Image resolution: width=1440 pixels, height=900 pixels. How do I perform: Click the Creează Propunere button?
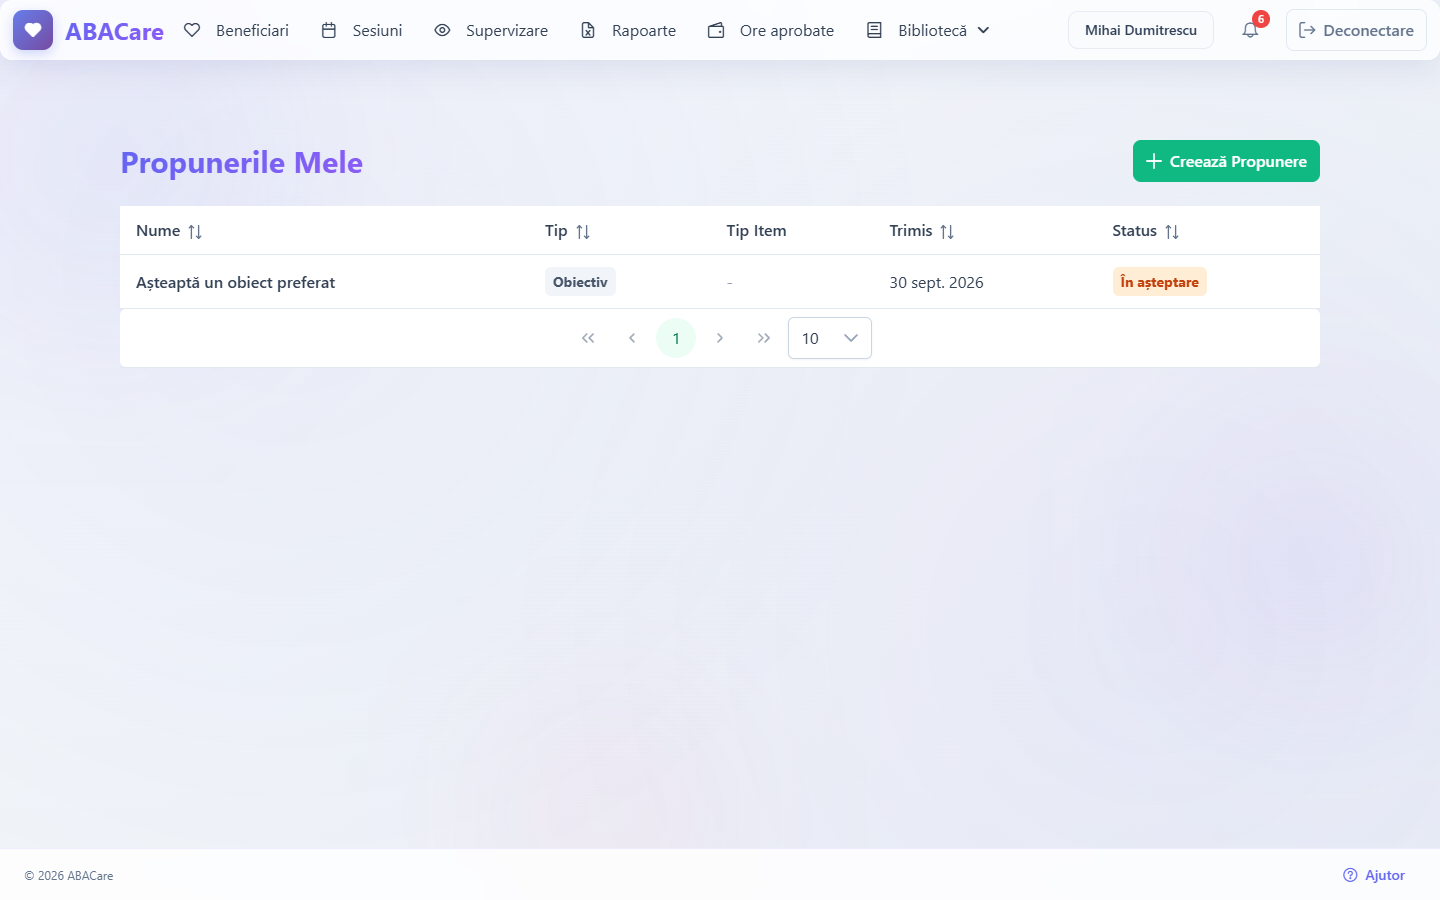coord(1226,161)
